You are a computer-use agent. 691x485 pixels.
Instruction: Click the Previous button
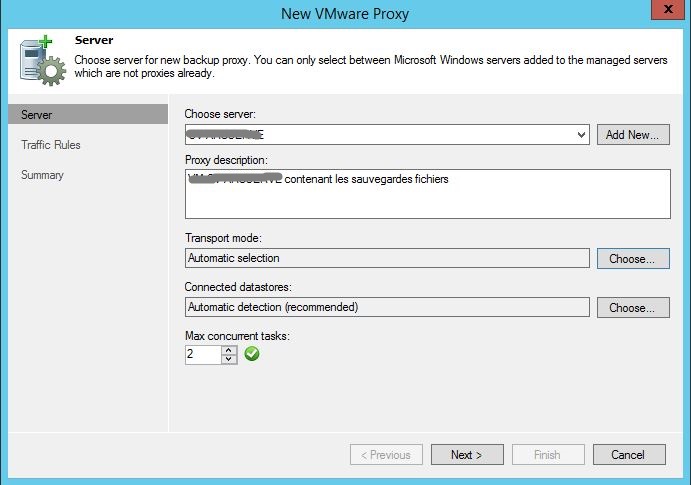[386, 455]
